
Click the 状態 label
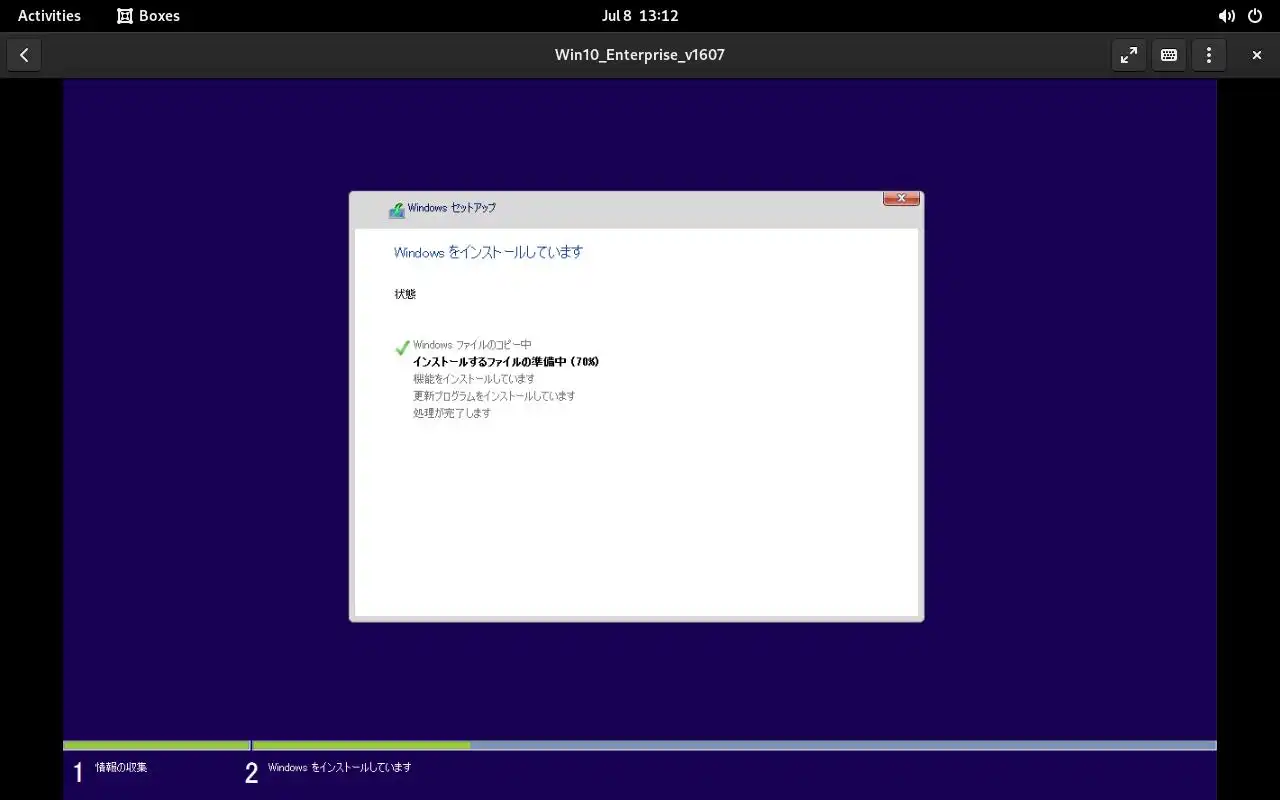[x=405, y=294]
